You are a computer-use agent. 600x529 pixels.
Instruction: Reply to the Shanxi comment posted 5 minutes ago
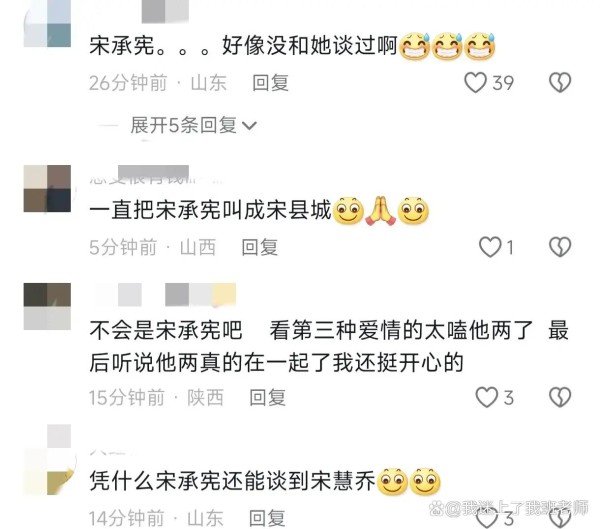tap(259, 247)
